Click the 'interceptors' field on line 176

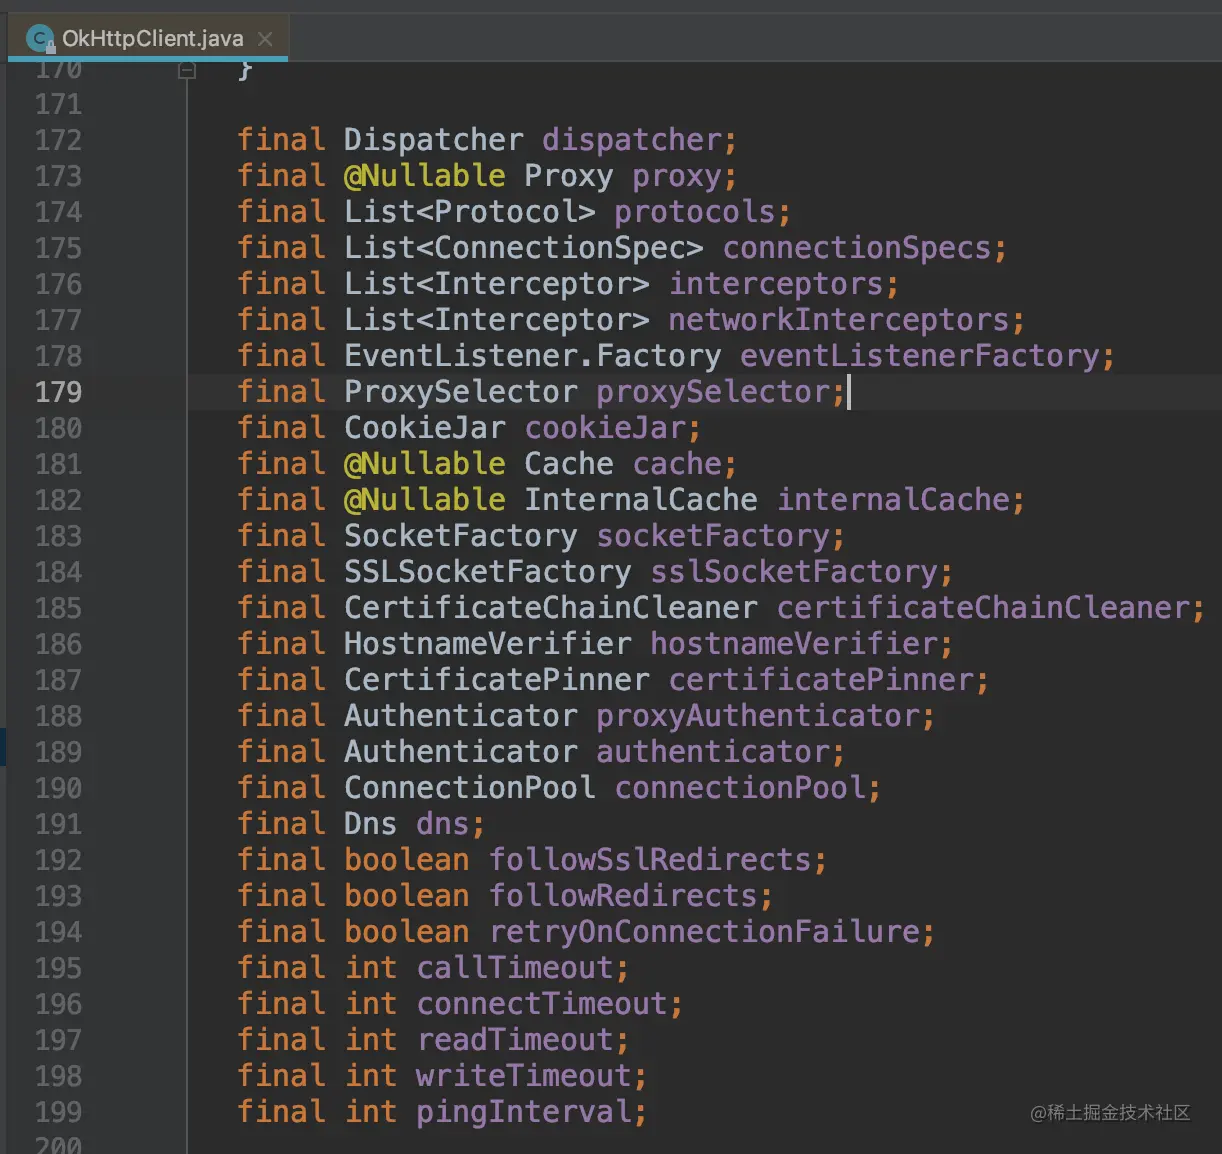[x=776, y=284]
